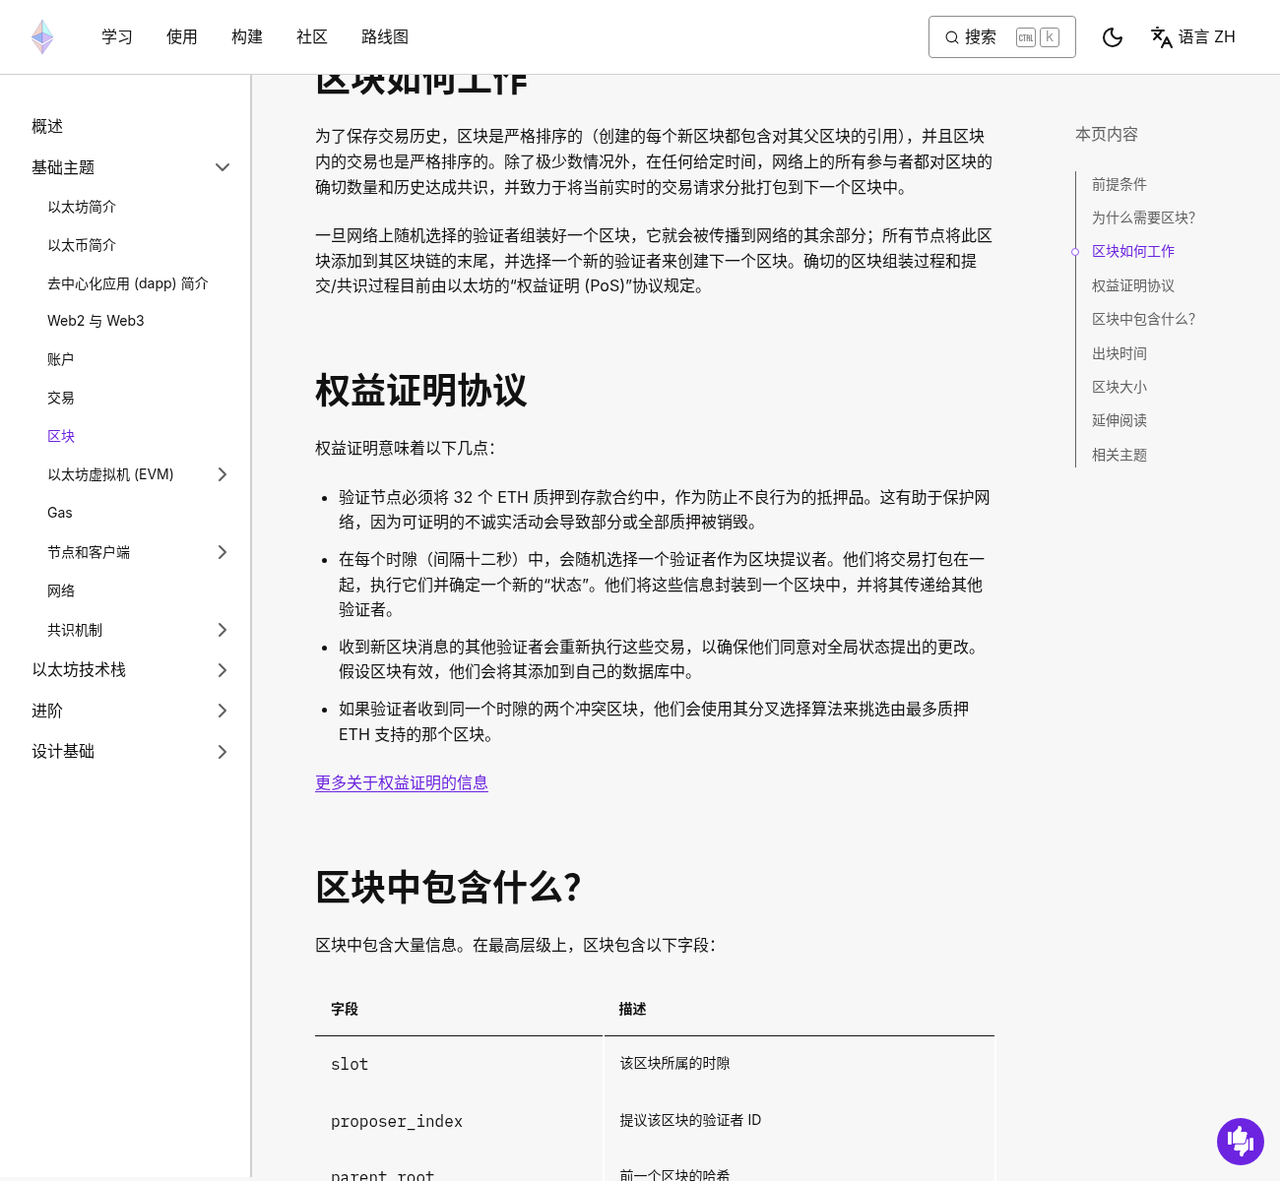Screen dimensions: 1280x1181
Task: Select the active 区块 sidebar item
Action: (x=61, y=436)
